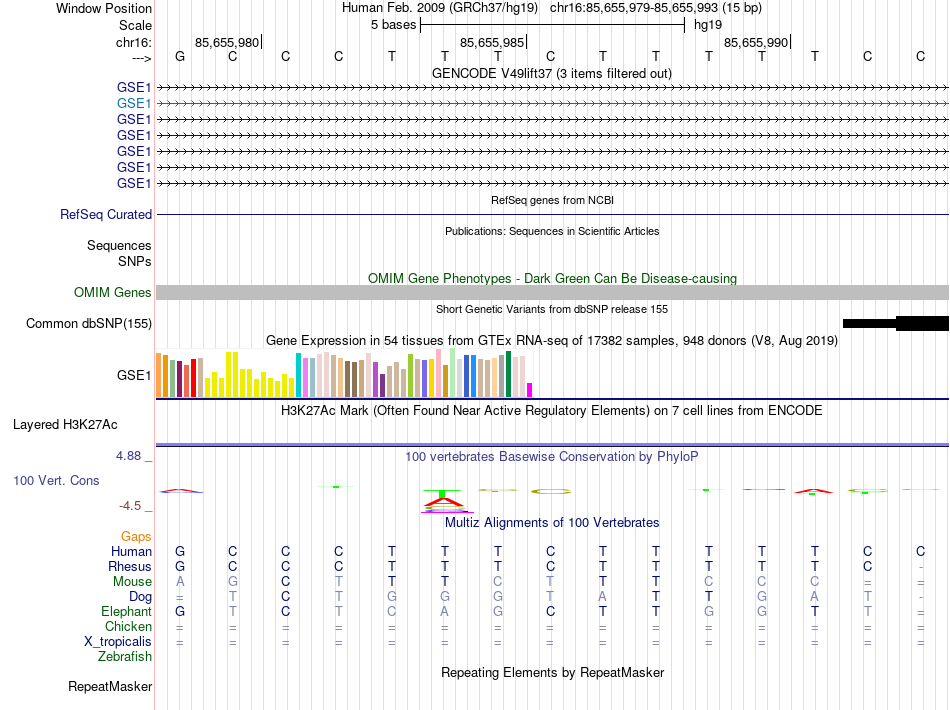950x710 pixels.
Task: Click the 'RefSeq genes from NCBI' title
Action: 553,200
